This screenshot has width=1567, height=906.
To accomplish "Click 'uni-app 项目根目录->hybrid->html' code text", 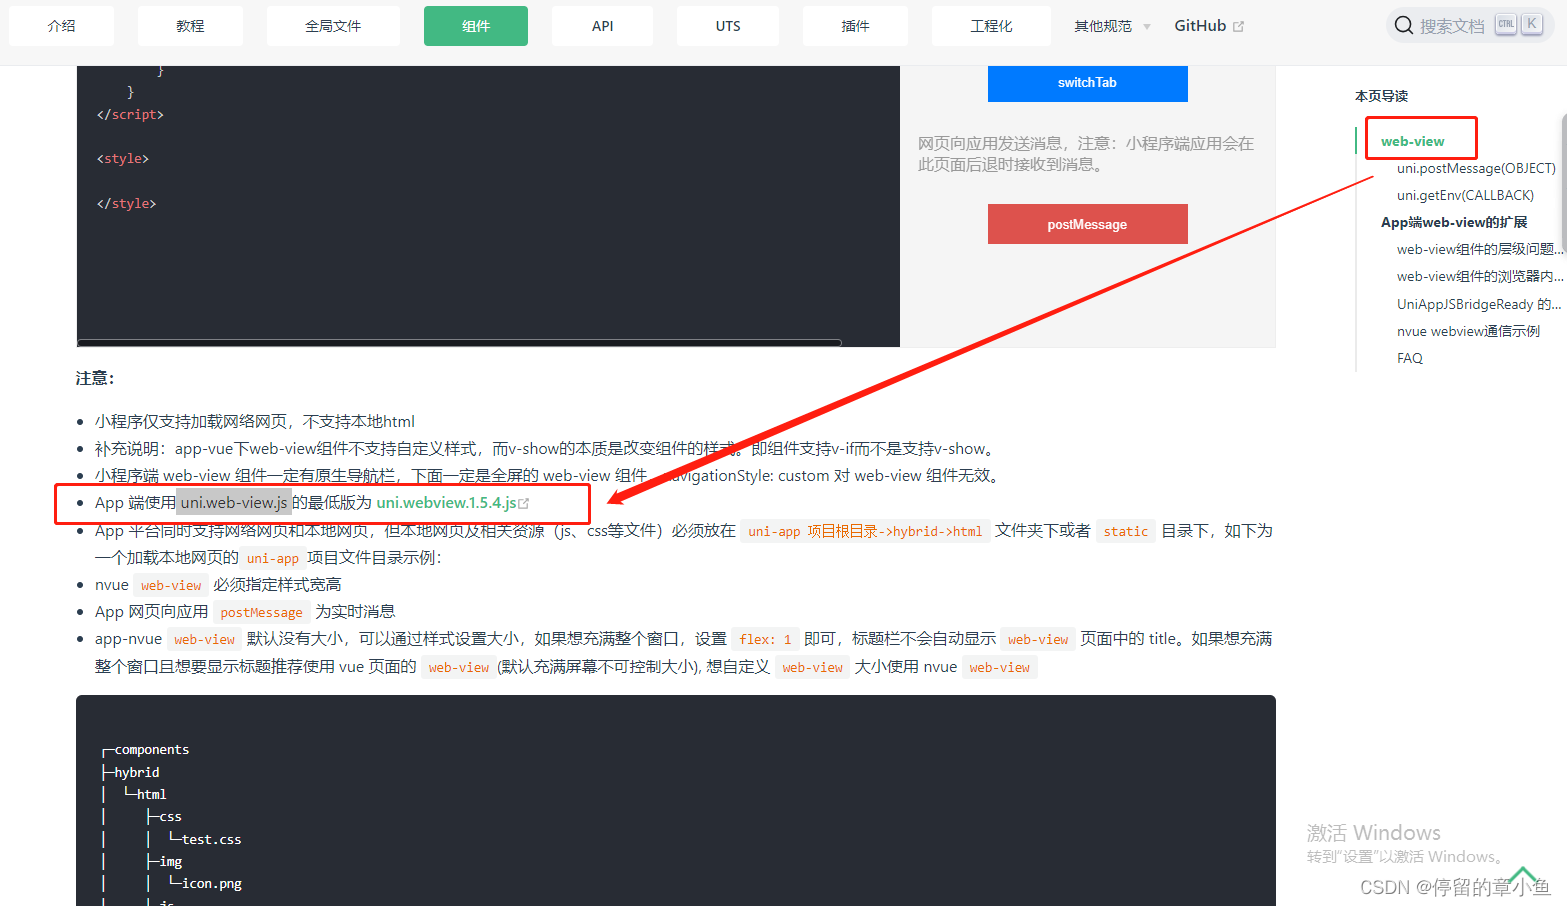I will click(x=865, y=531).
